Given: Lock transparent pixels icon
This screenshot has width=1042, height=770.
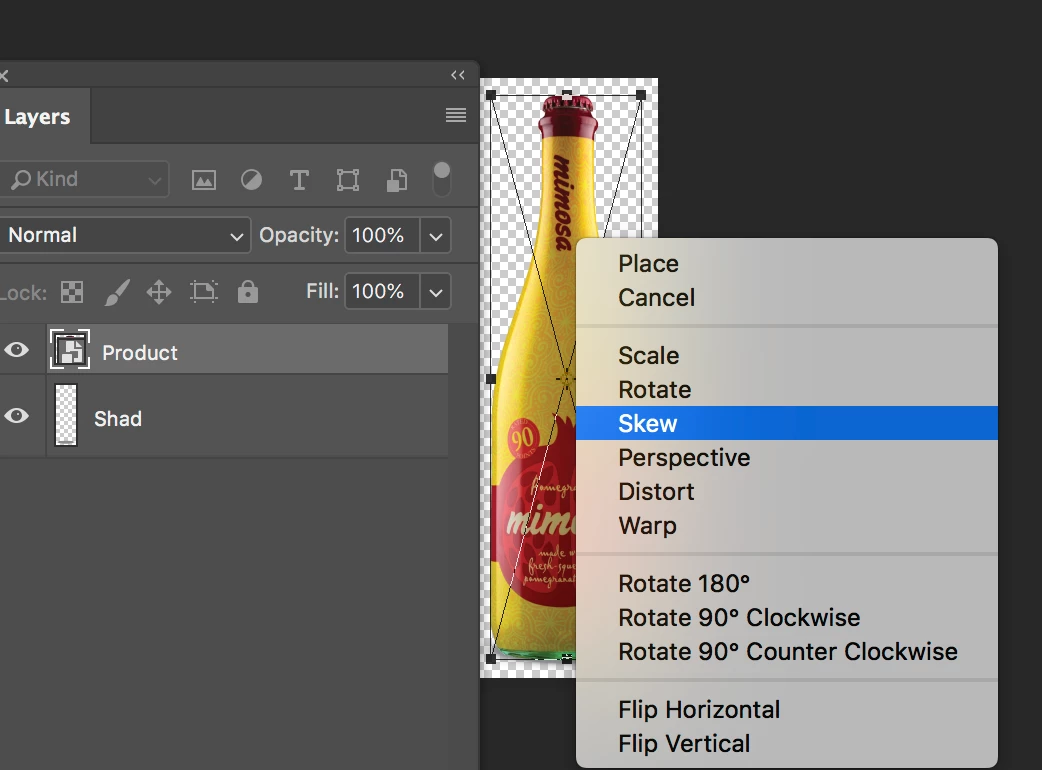Looking at the screenshot, I should click(72, 292).
